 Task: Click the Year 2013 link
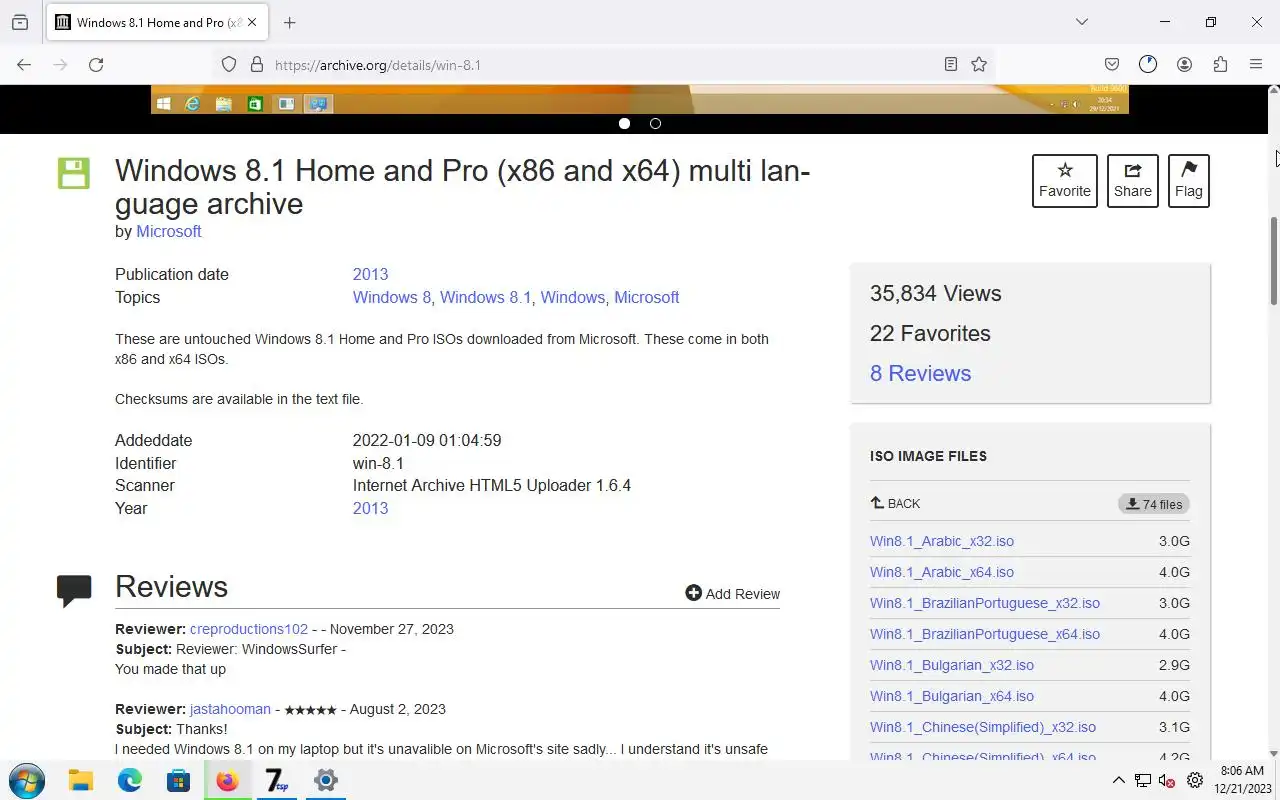pyautogui.click(x=370, y=508)
